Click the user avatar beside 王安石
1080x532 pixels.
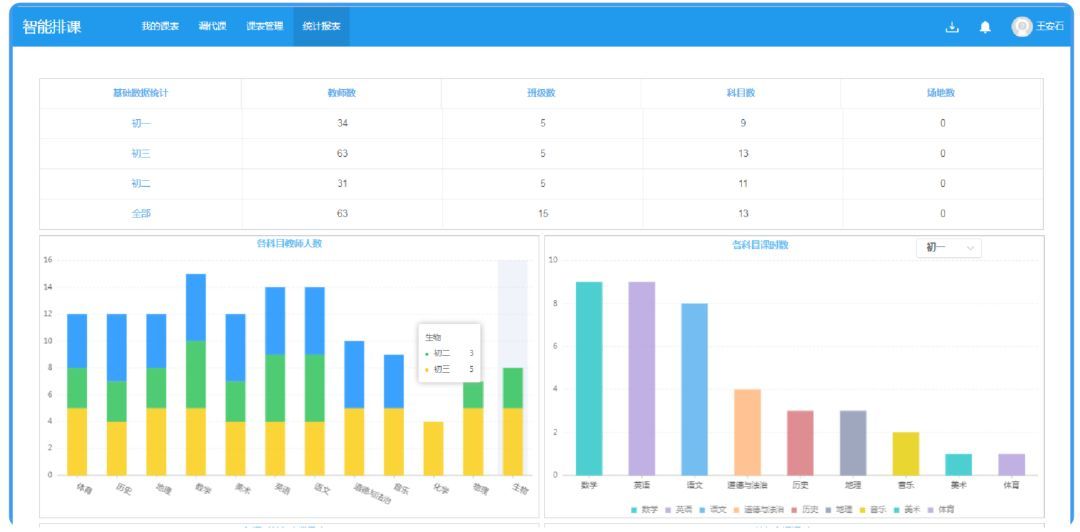[x=1021, y=27]
